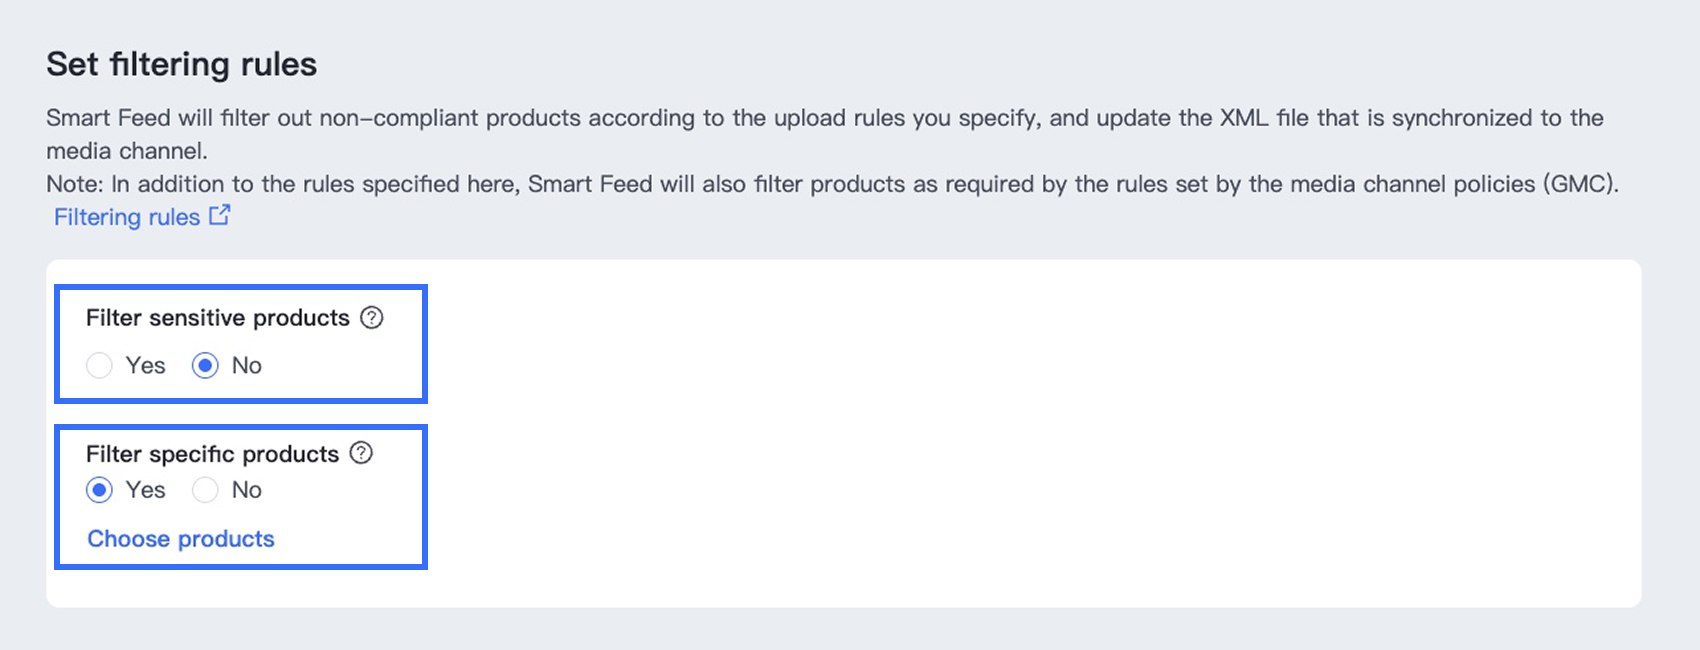Screen dimensions: 1700x650
Task: Click the 'Note: In addition to the rules' text
Action: [x=832, y=184]
